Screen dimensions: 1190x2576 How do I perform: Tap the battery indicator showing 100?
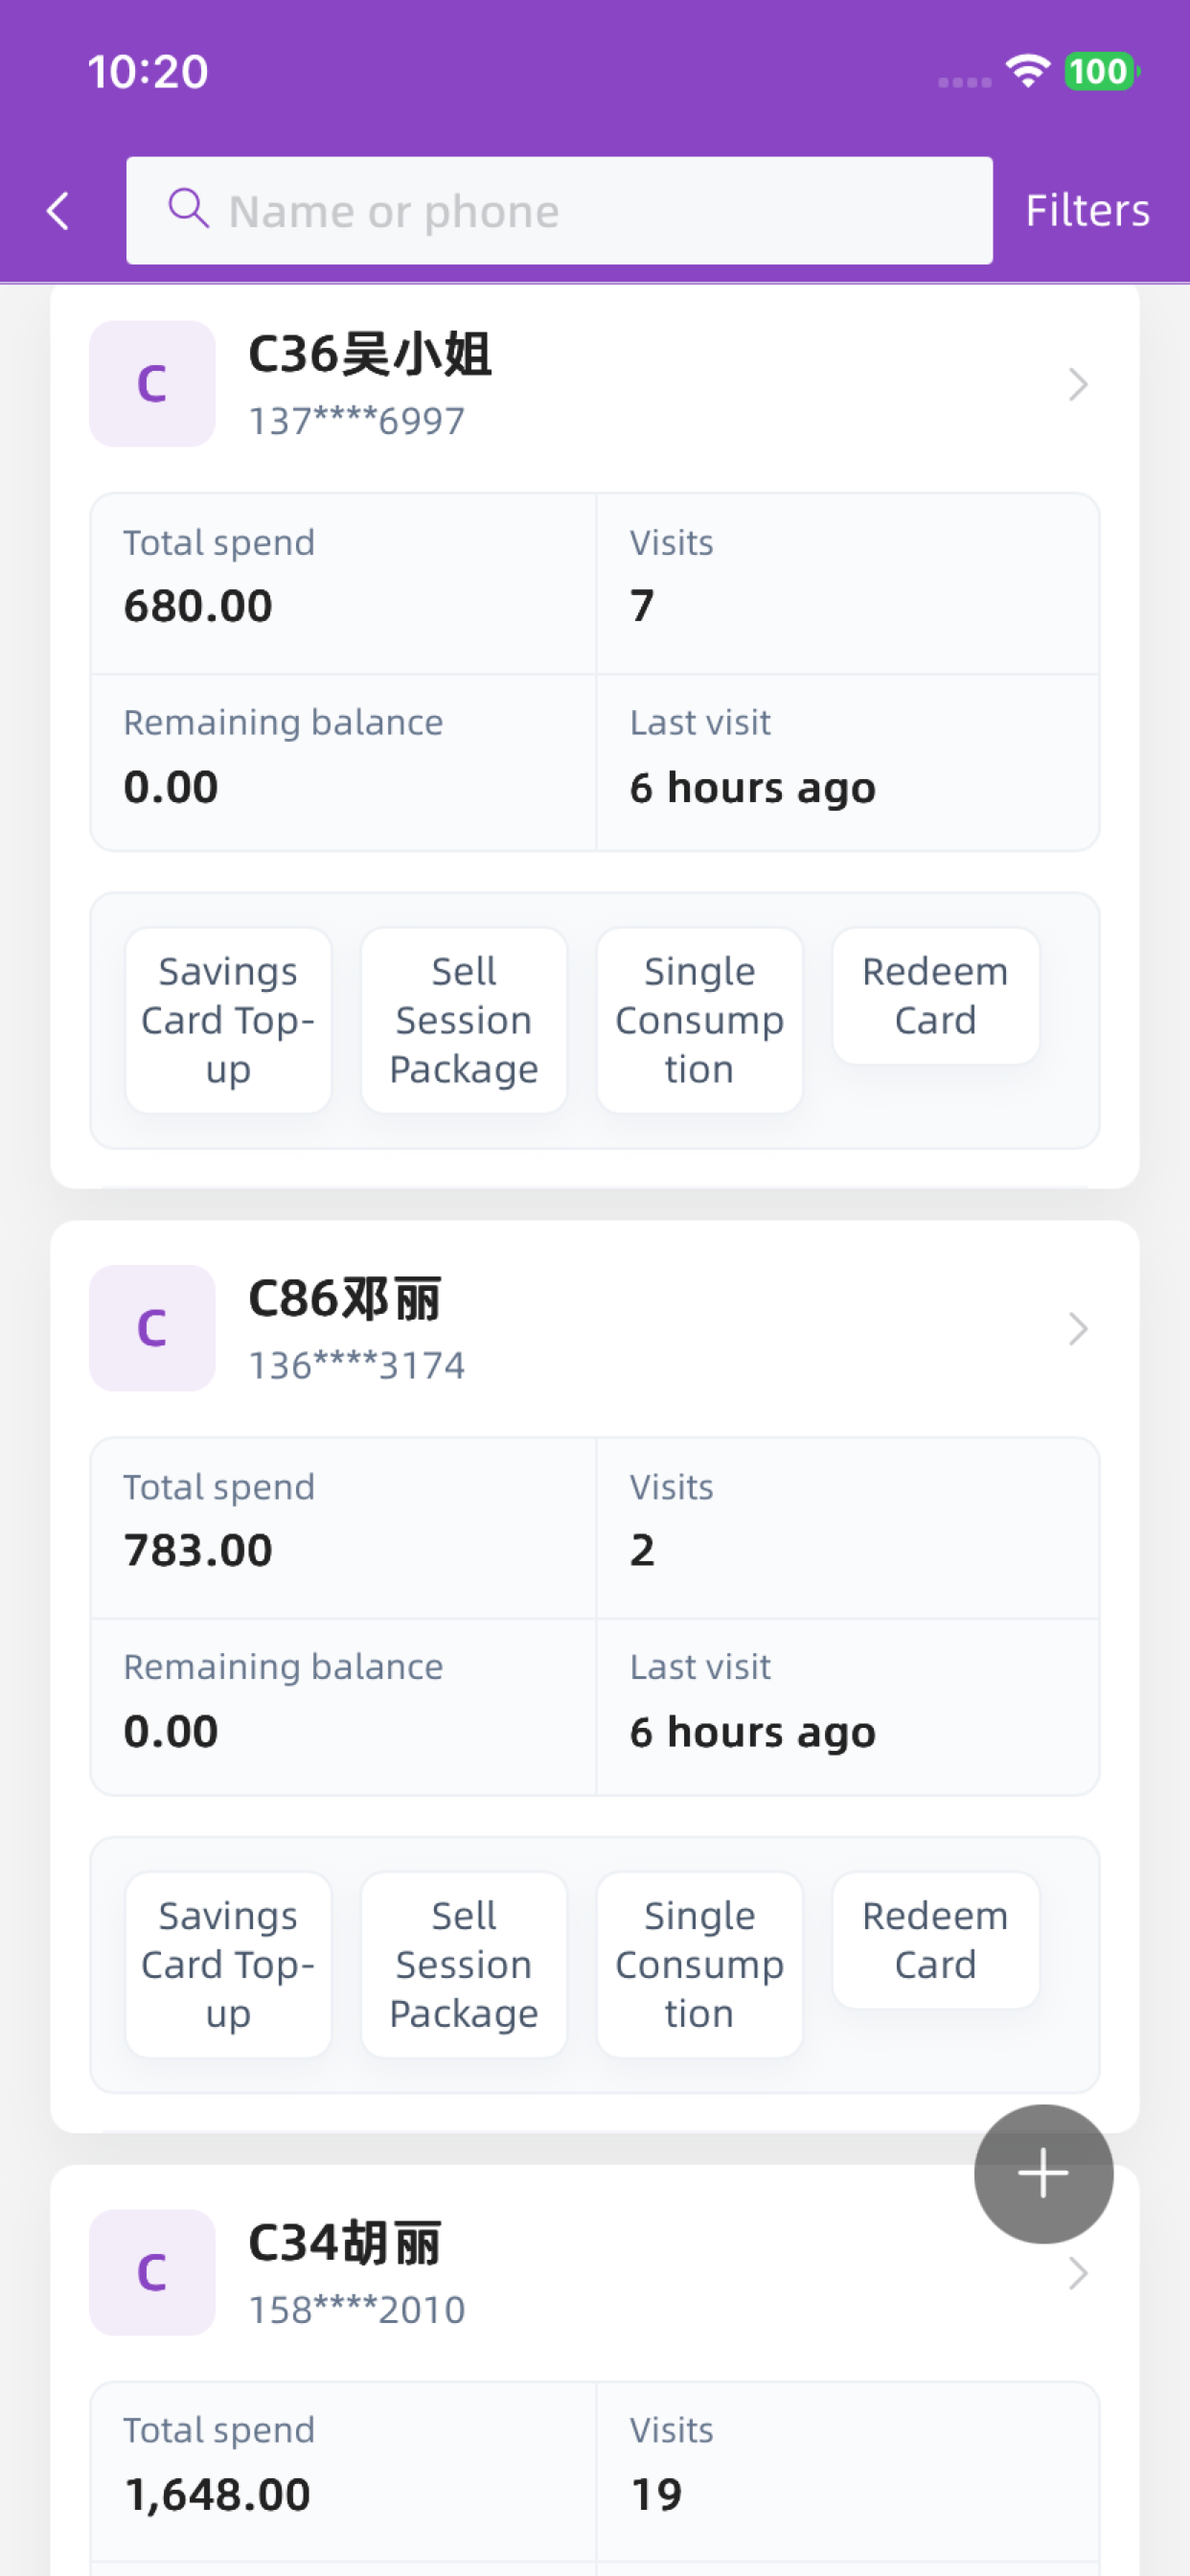1101,71
